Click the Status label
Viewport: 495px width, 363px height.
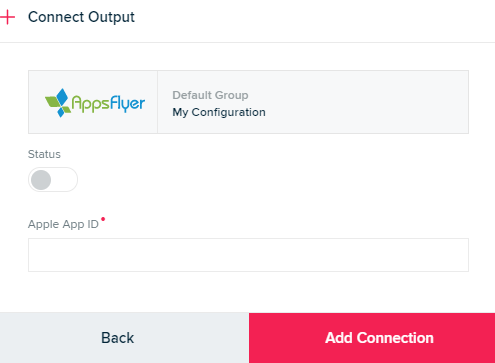tap(44, 154)
